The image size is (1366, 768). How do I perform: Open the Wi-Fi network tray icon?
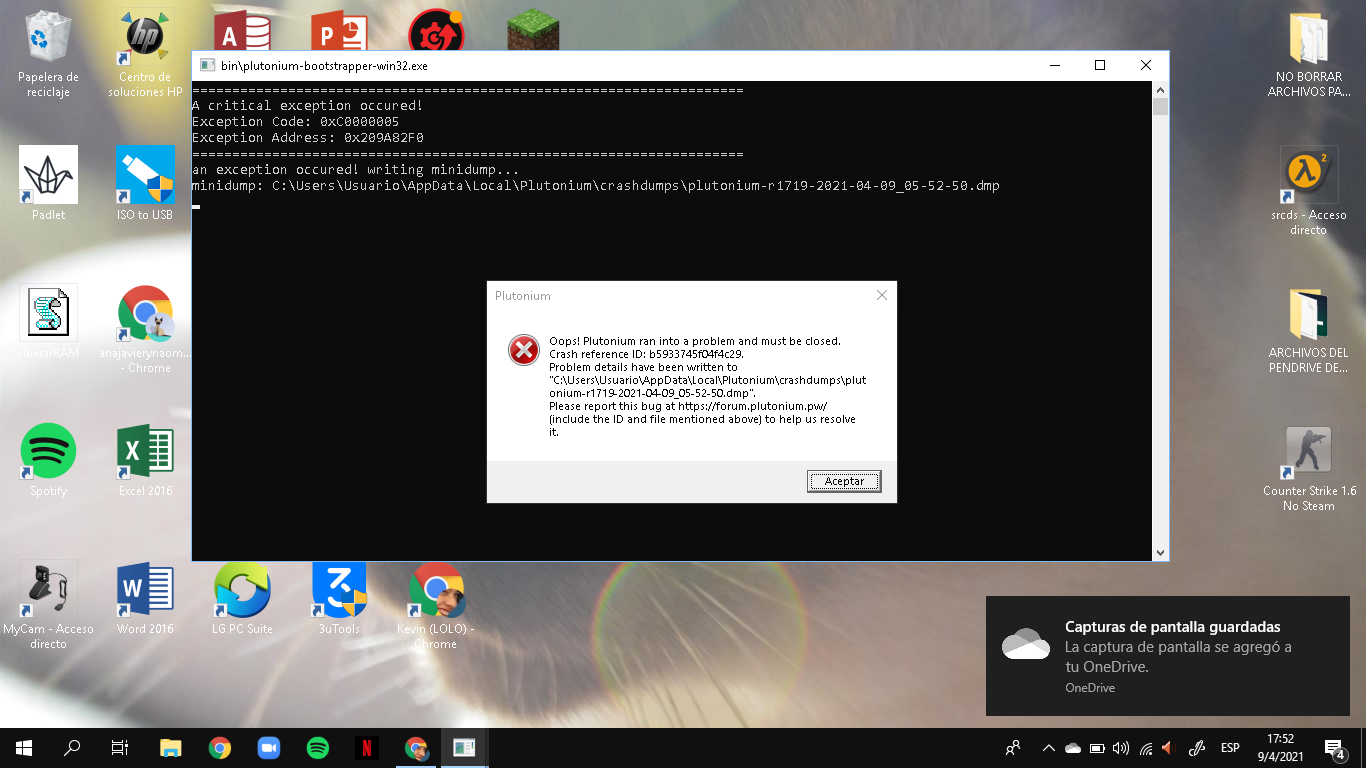(1146, 748)
